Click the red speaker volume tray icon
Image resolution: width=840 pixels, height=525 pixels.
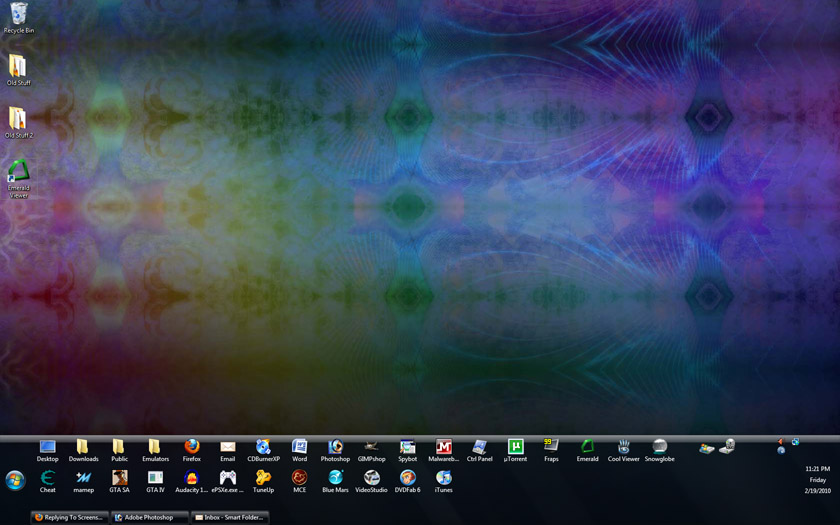781,442
